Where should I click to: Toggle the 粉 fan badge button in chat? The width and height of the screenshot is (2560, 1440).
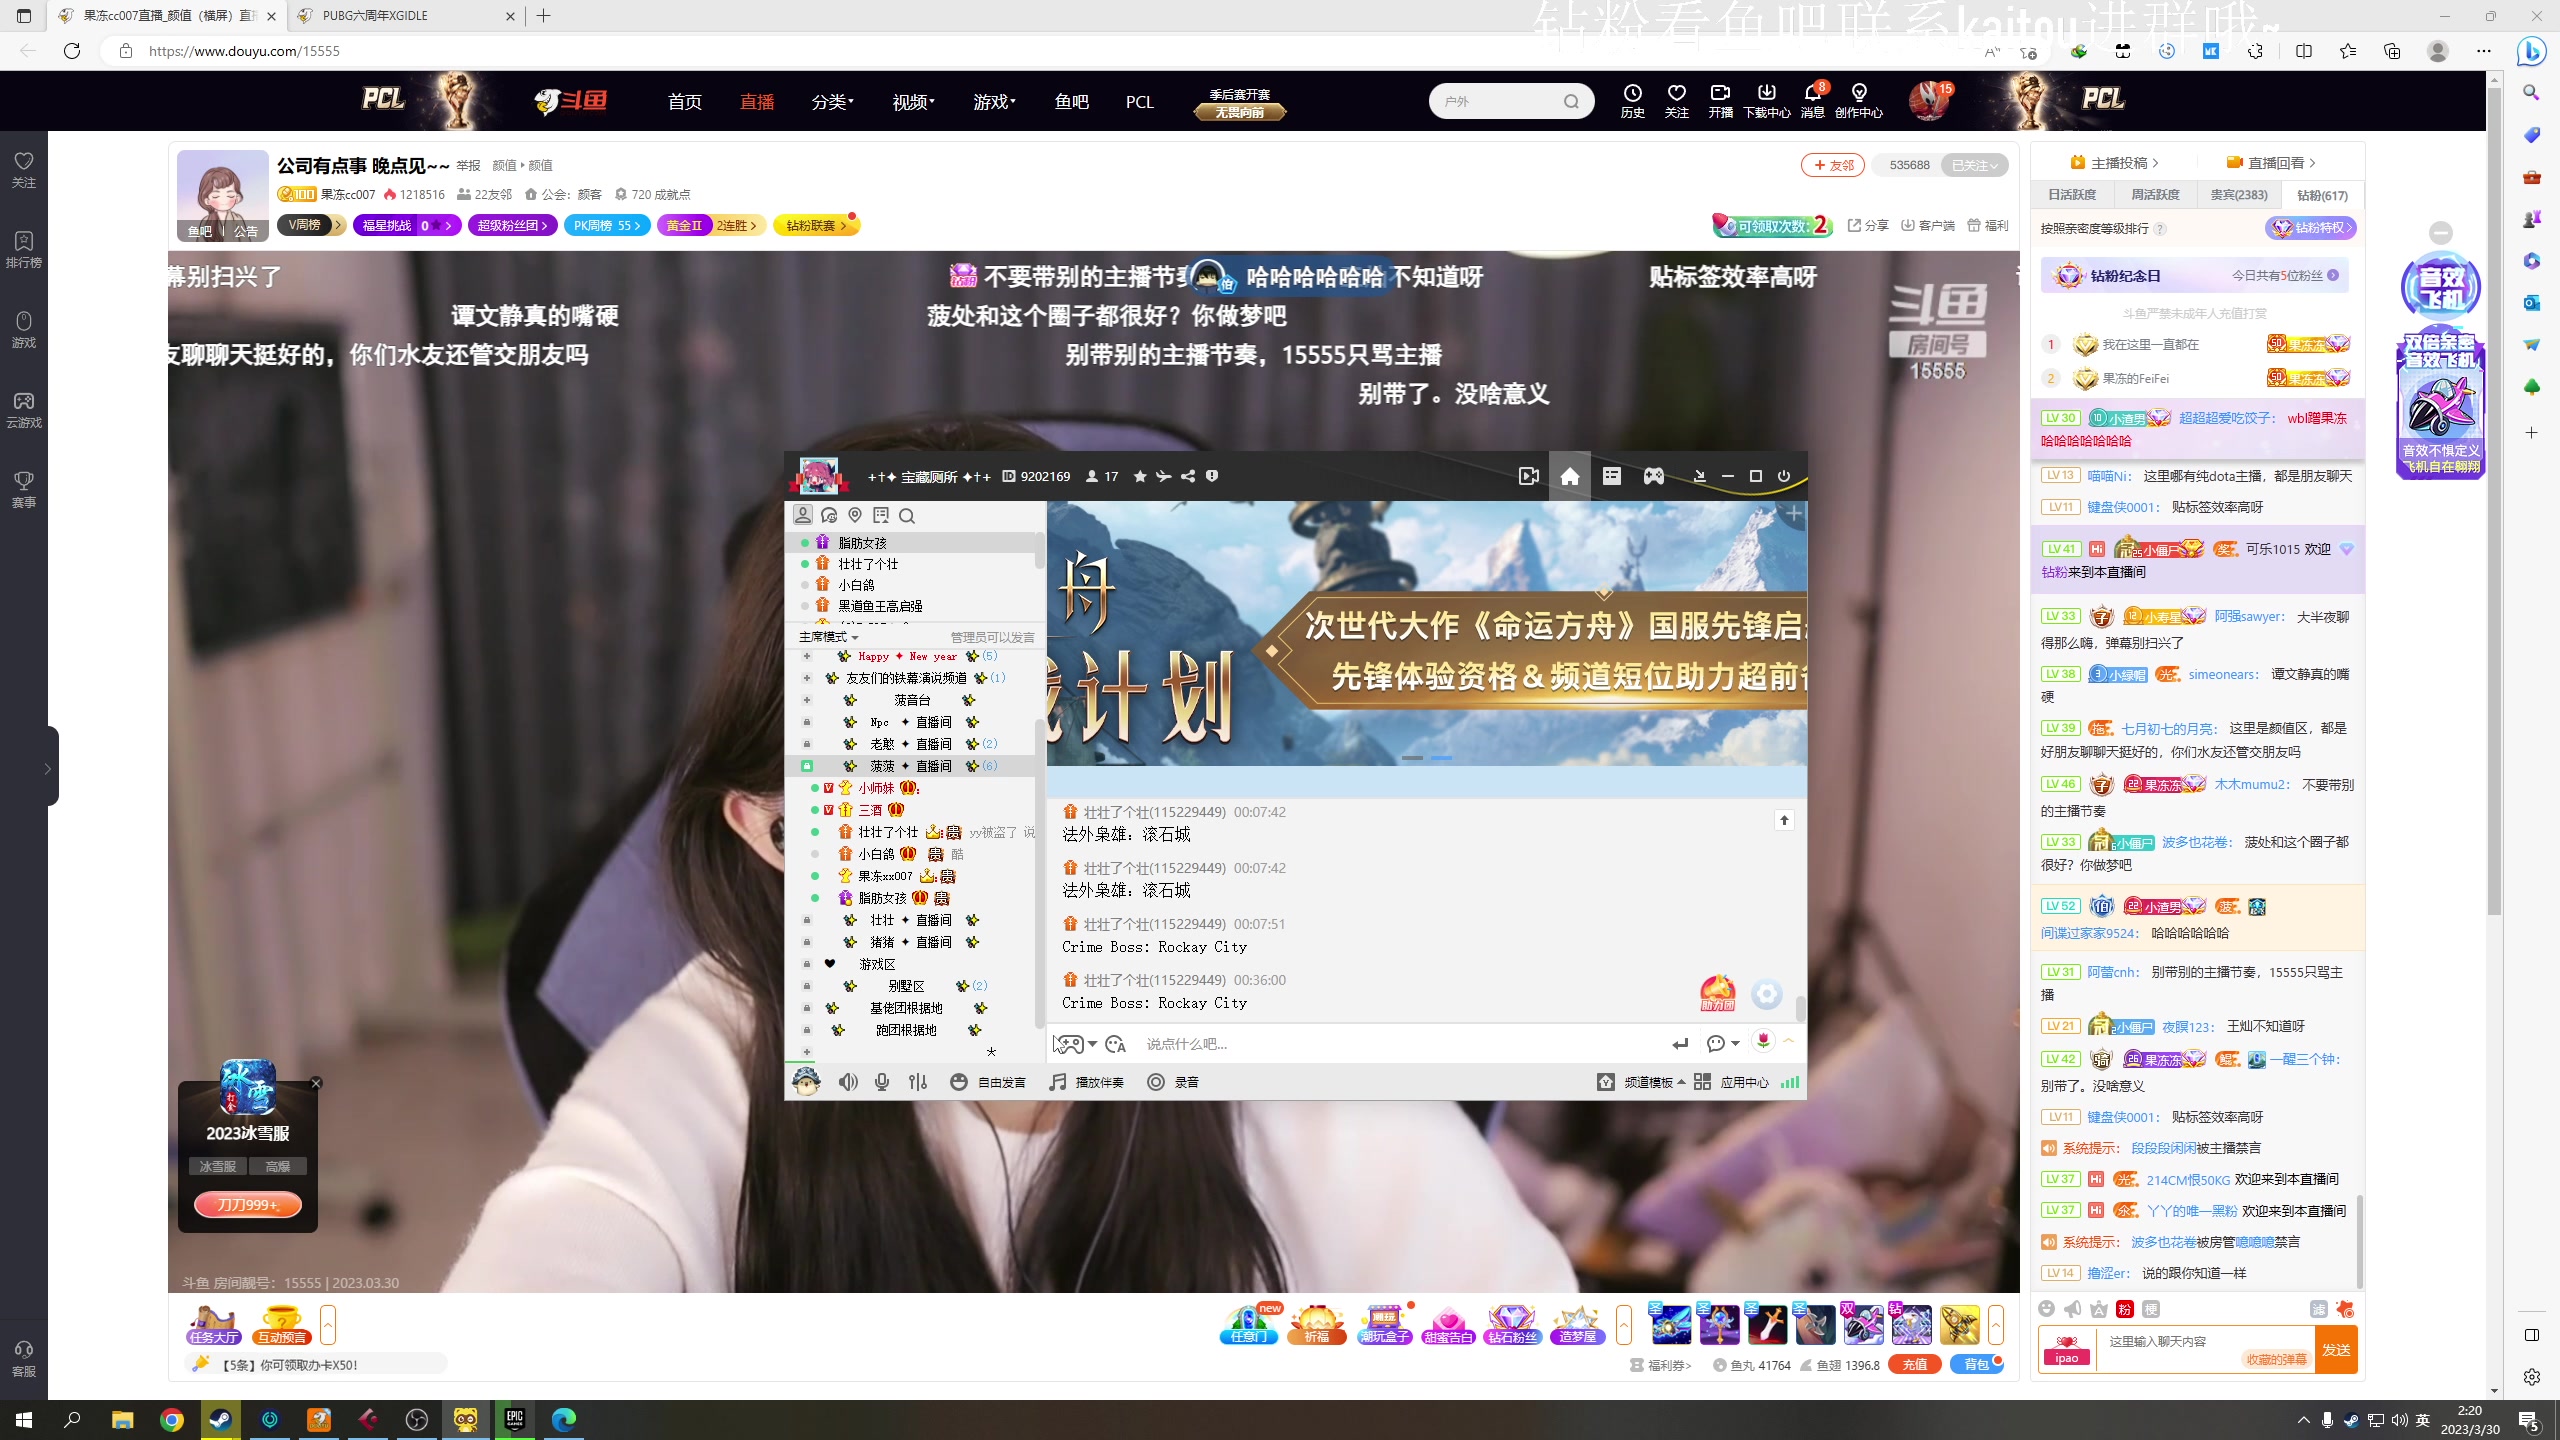(x=2125, y=1309)
